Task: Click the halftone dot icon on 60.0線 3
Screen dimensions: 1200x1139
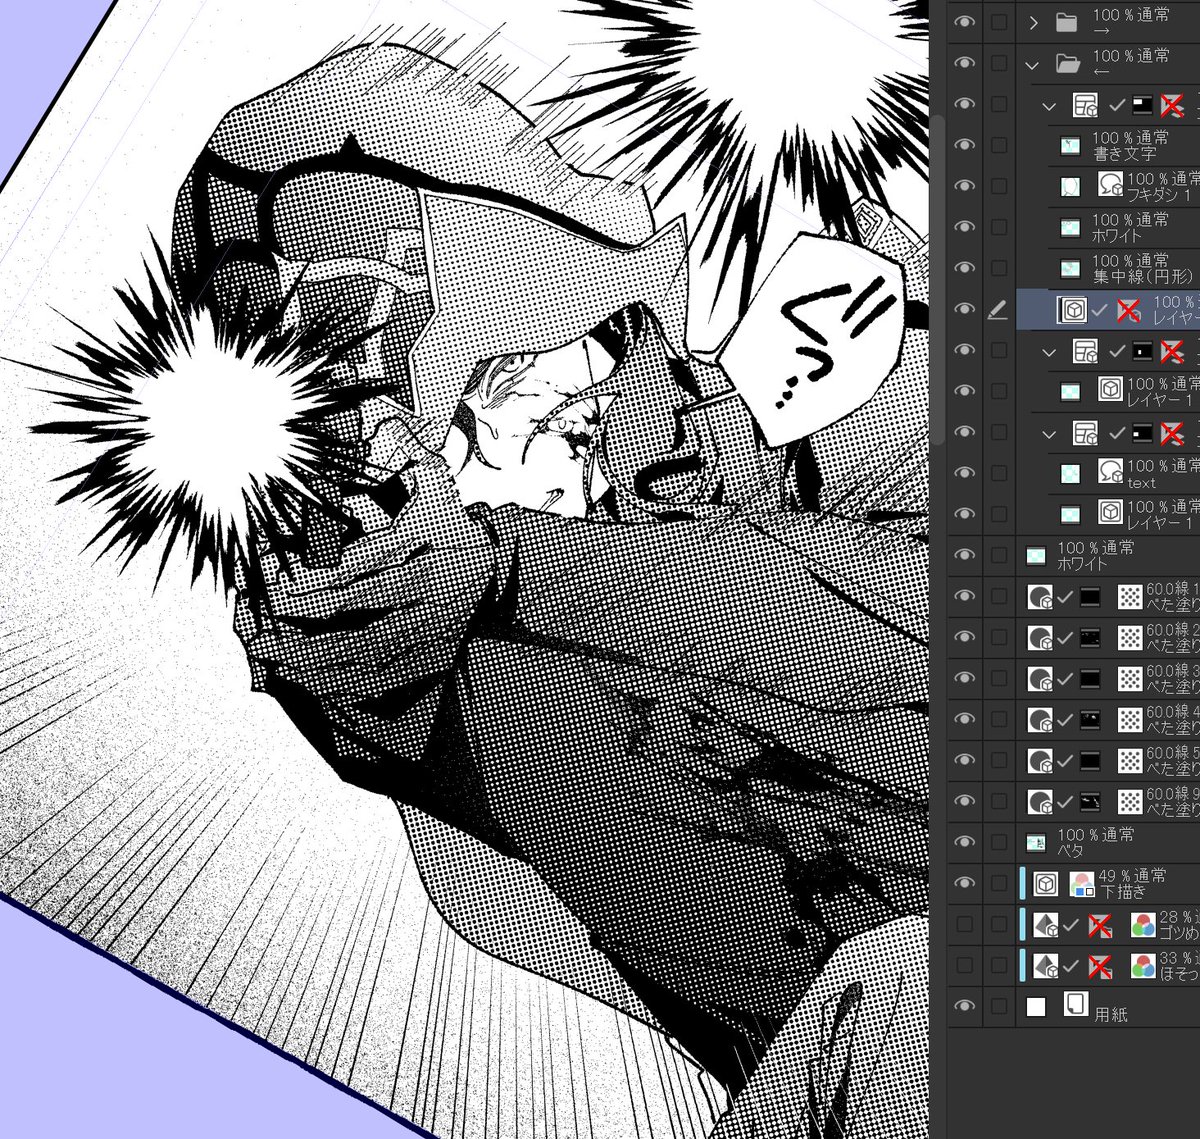Action: [1130, 679]
